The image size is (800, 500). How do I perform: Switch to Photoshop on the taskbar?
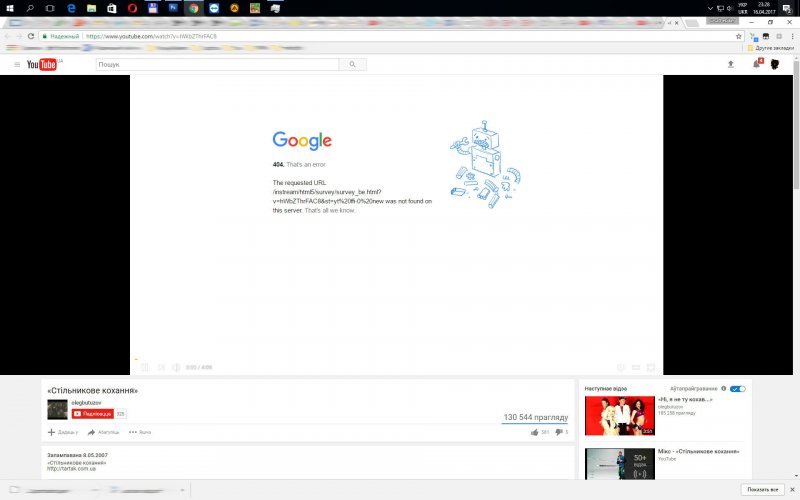tap(173, 8)
